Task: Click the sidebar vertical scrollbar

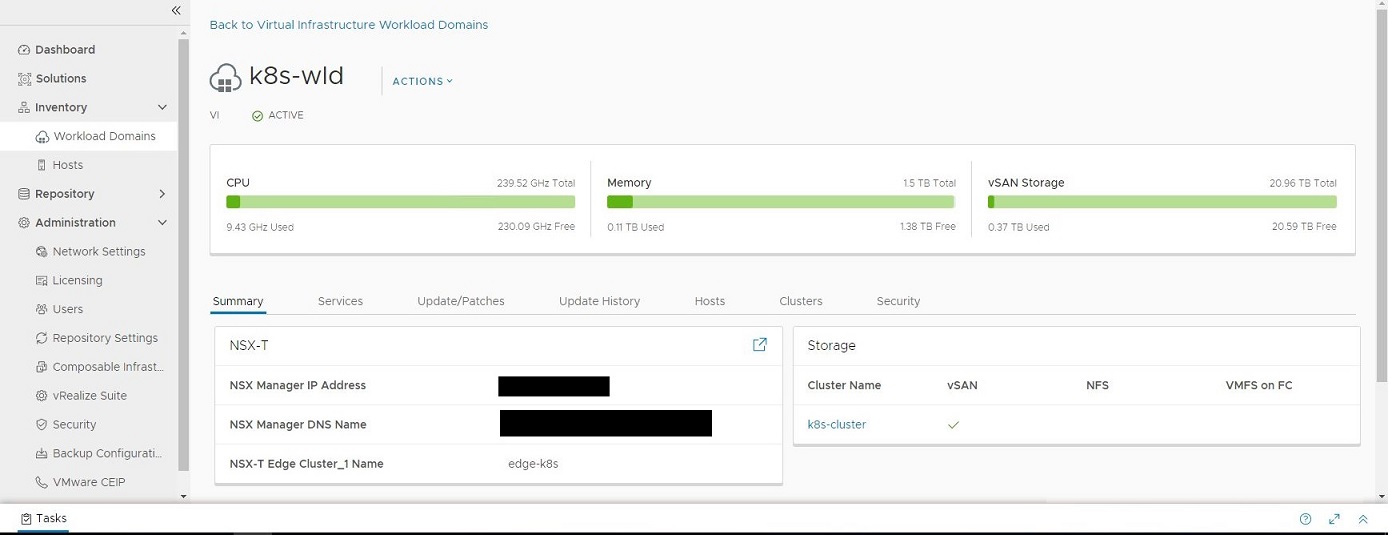Action: (183, 255)
